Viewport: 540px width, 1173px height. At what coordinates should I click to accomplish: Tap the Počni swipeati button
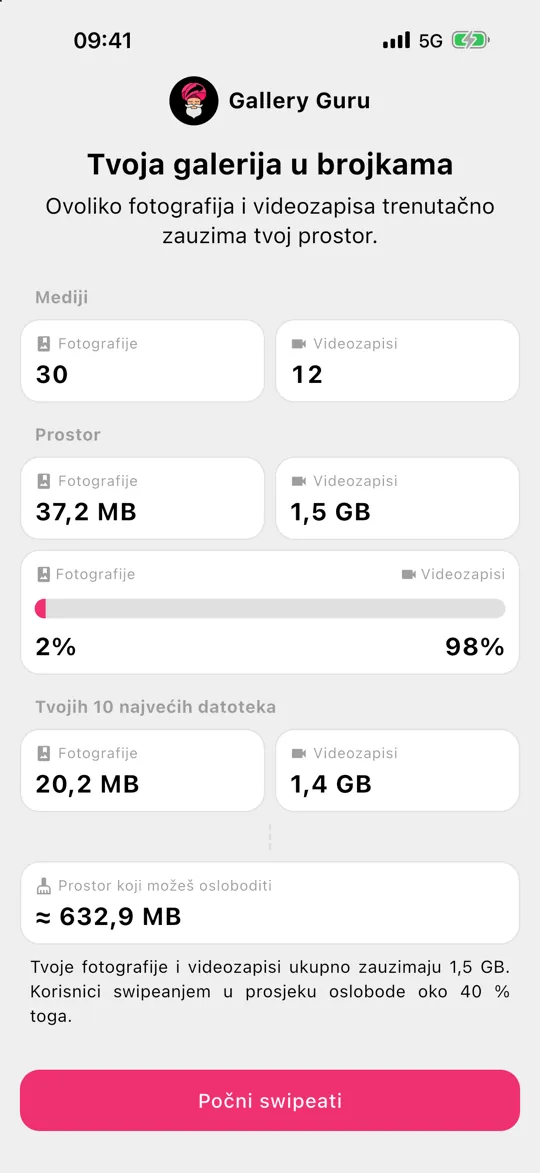tap(270, 1100)
